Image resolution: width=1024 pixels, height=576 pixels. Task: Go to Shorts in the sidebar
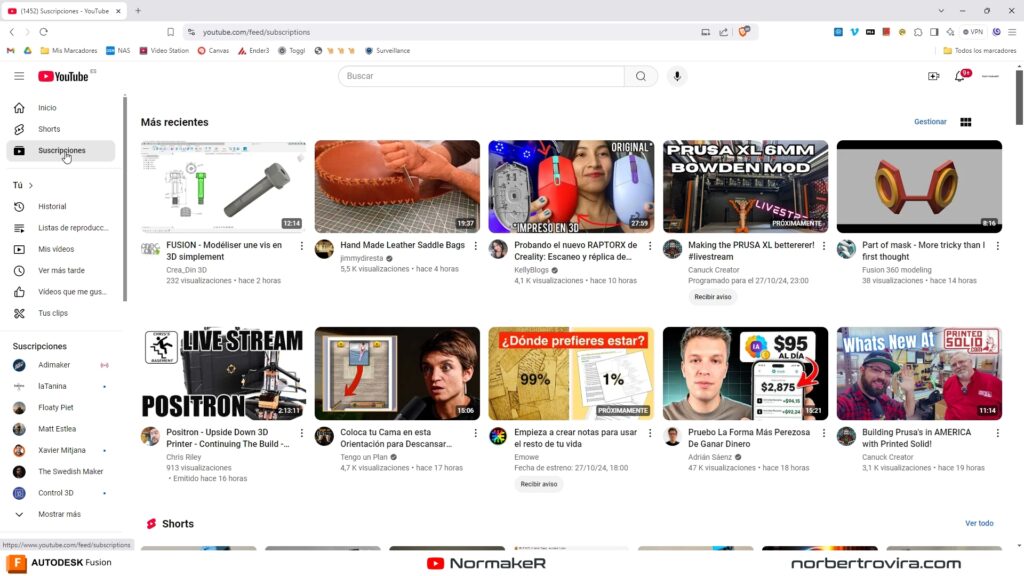tap(49, 129)
